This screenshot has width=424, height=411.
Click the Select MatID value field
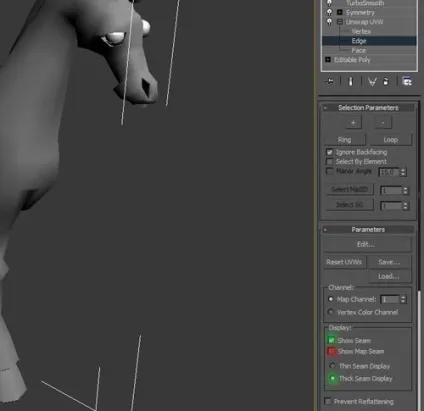(391, 191)
